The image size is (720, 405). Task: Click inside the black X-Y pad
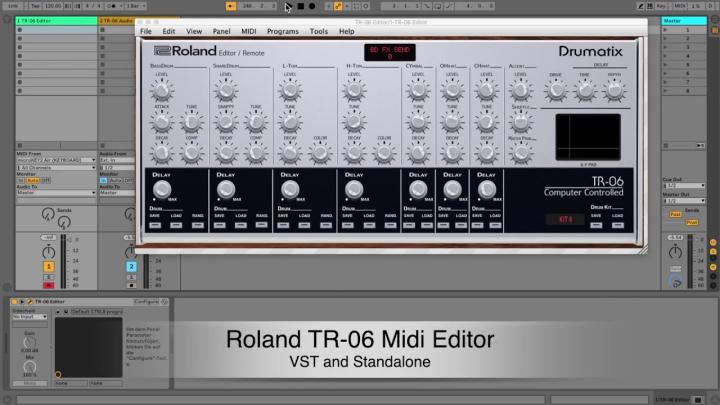(x=588, y=137)
